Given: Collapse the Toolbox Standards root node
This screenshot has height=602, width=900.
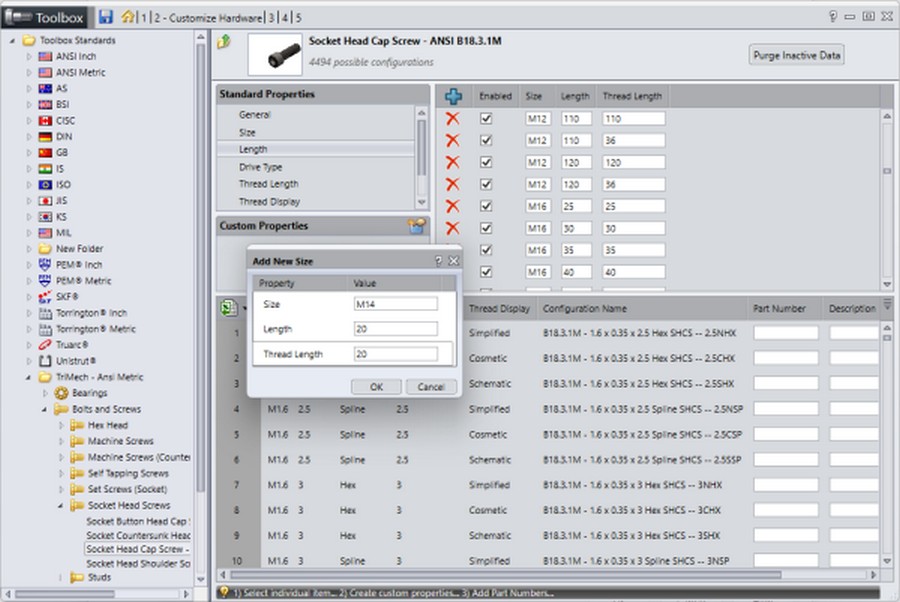Looking at the screenshot, I should click(x=12, y=41).
